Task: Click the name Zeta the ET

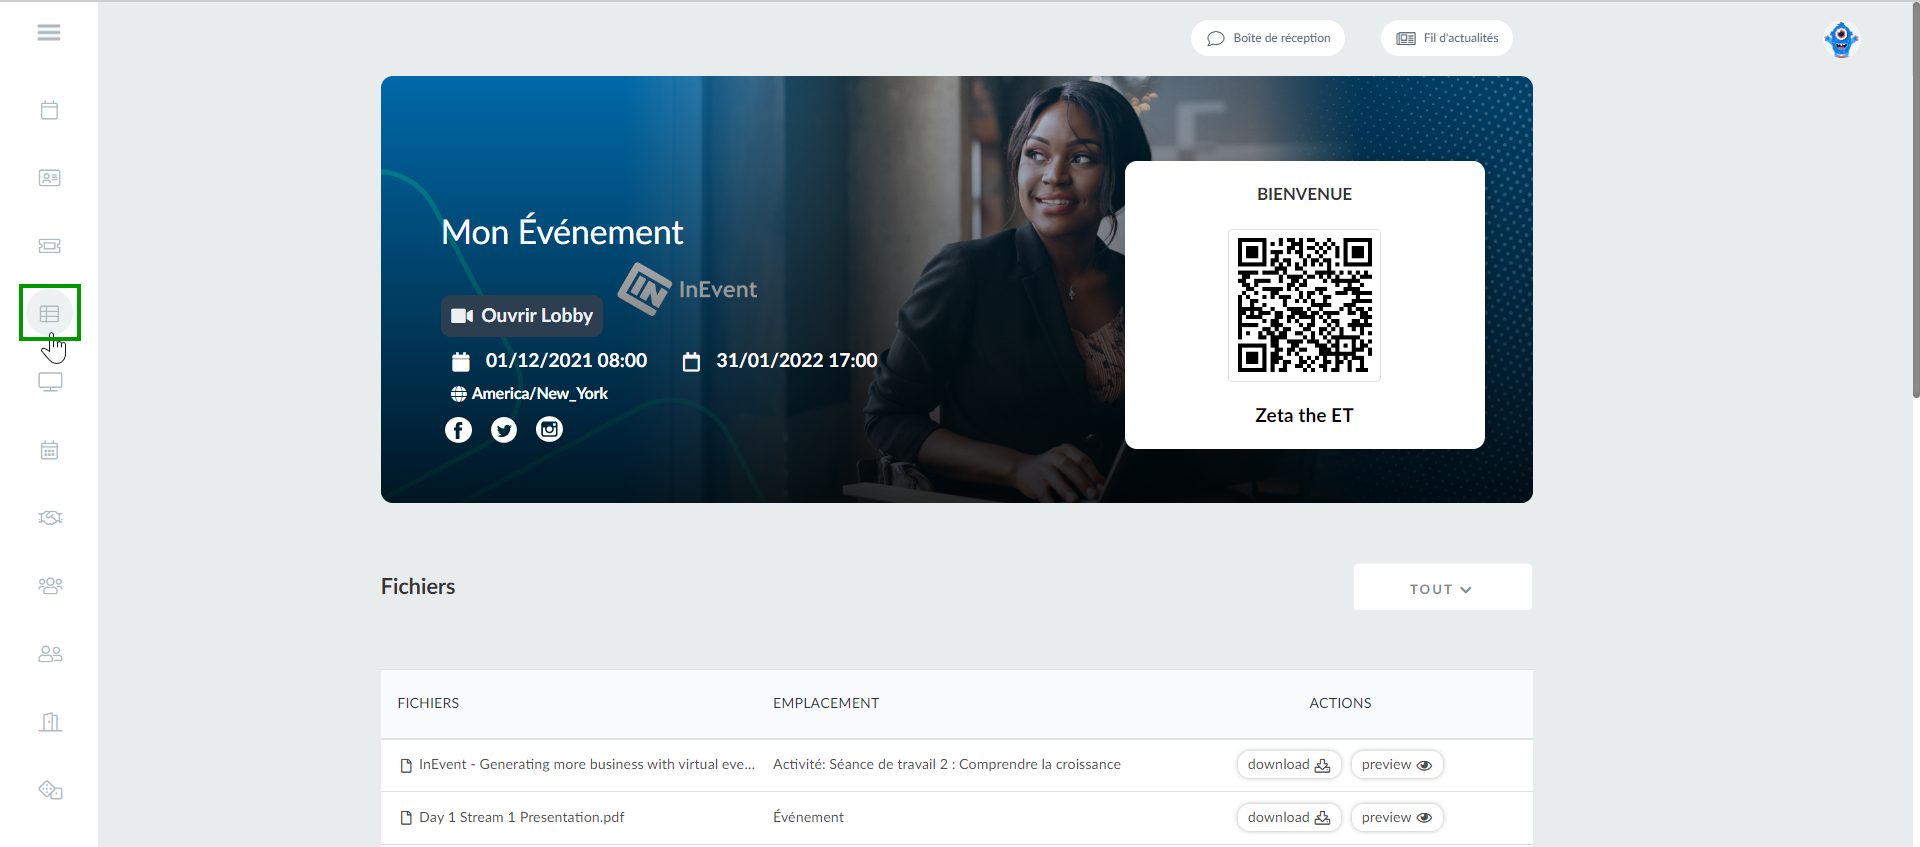Action: pyautogui.click(x=1304, y=416)
